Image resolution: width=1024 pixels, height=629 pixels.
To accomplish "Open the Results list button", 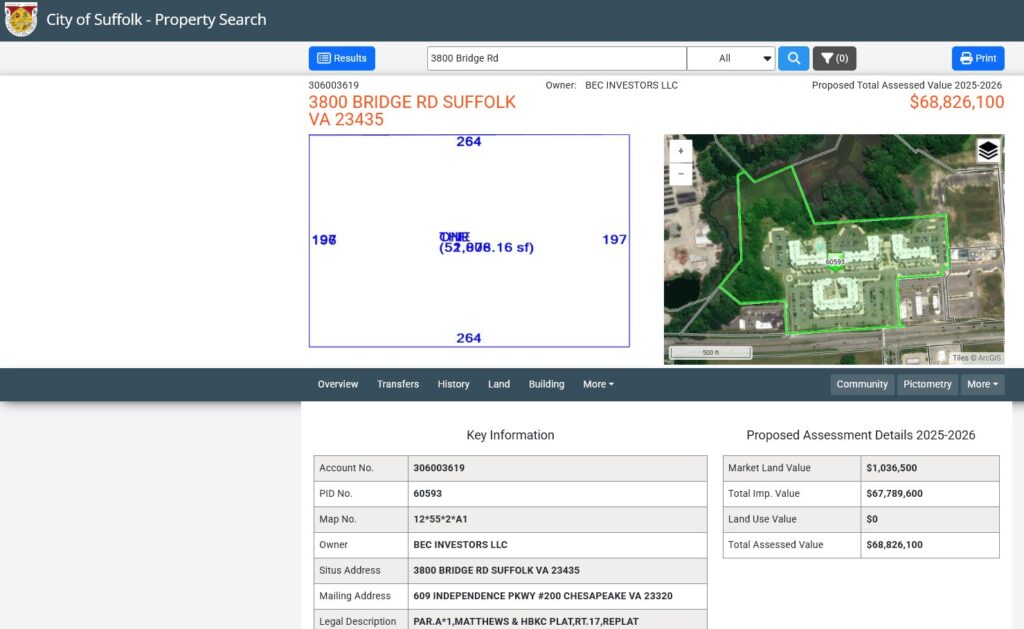I will pos(342,58).
